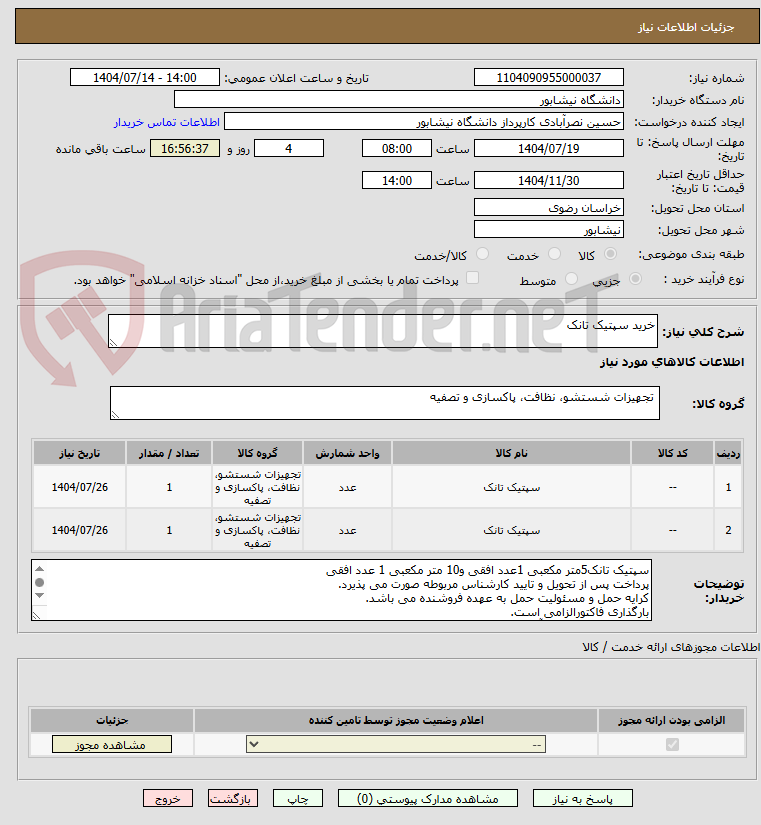Click the ایجاد کننده درخواست field
This screenshot has height=825, width=761.
424,122
